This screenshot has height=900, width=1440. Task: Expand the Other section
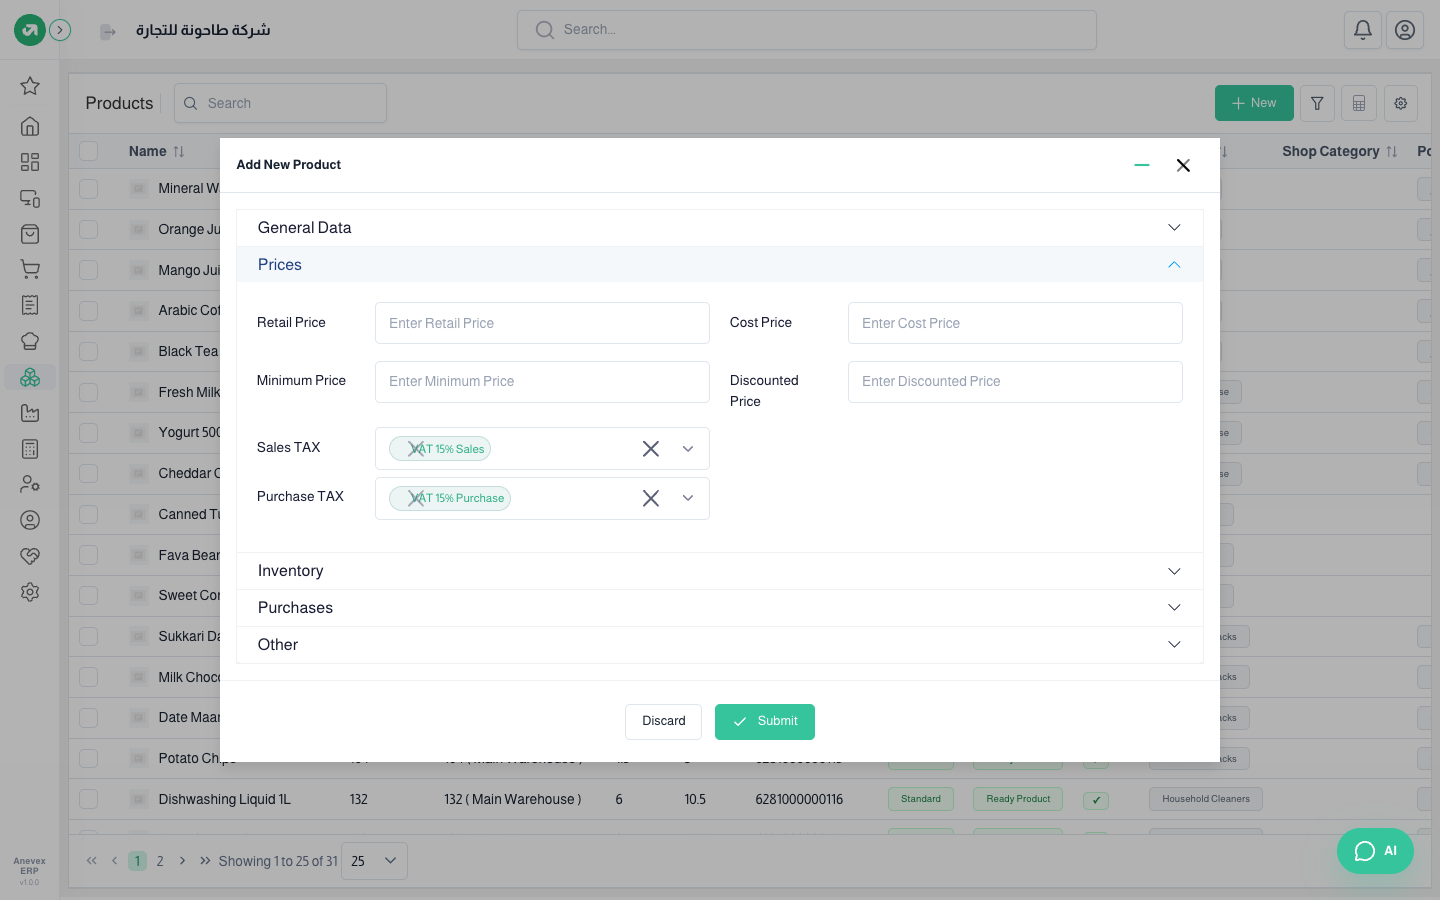[720, 645]
